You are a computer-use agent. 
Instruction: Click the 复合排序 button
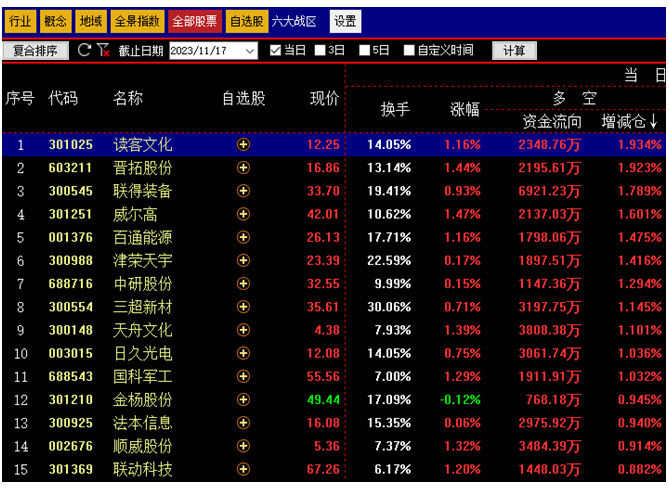[x=35, y=51]
